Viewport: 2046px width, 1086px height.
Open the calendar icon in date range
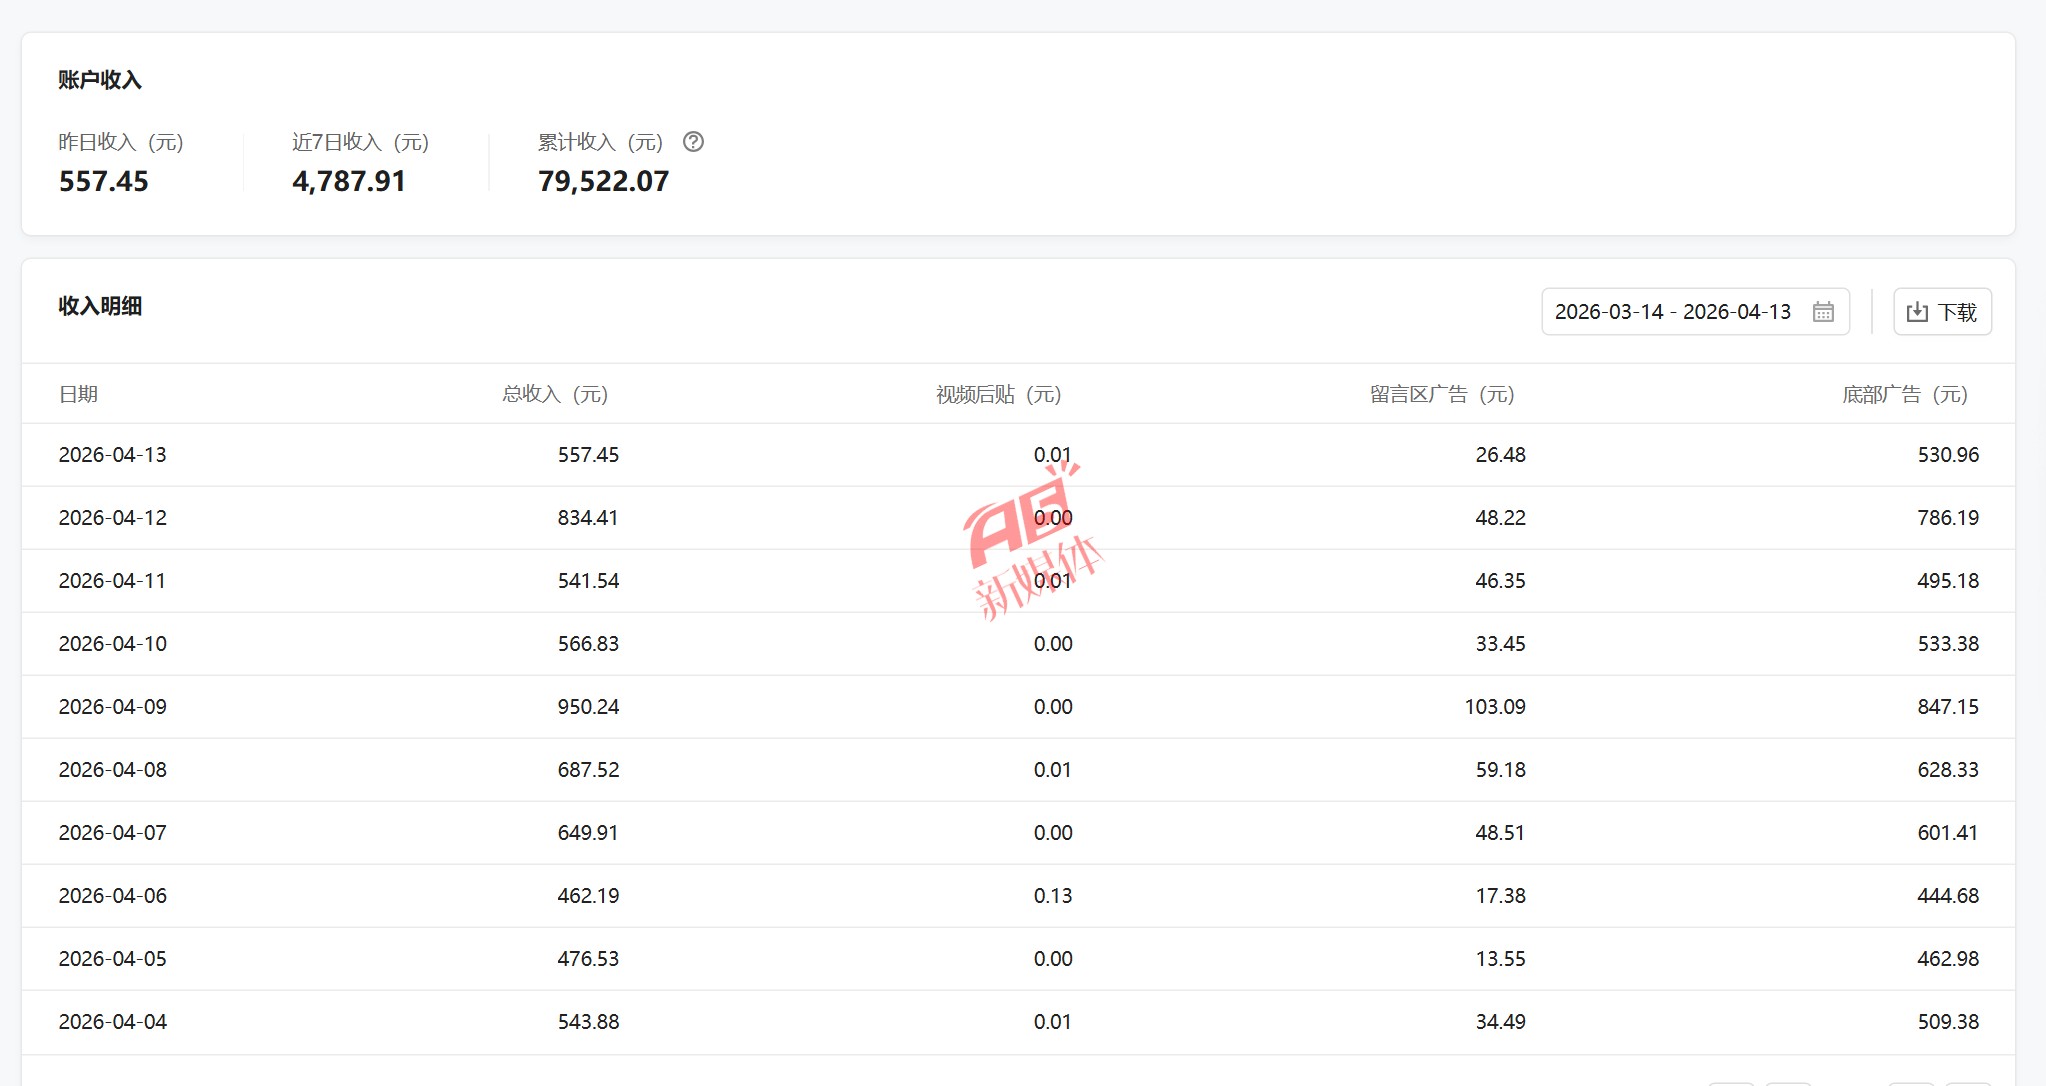(x=1823, y=312)
